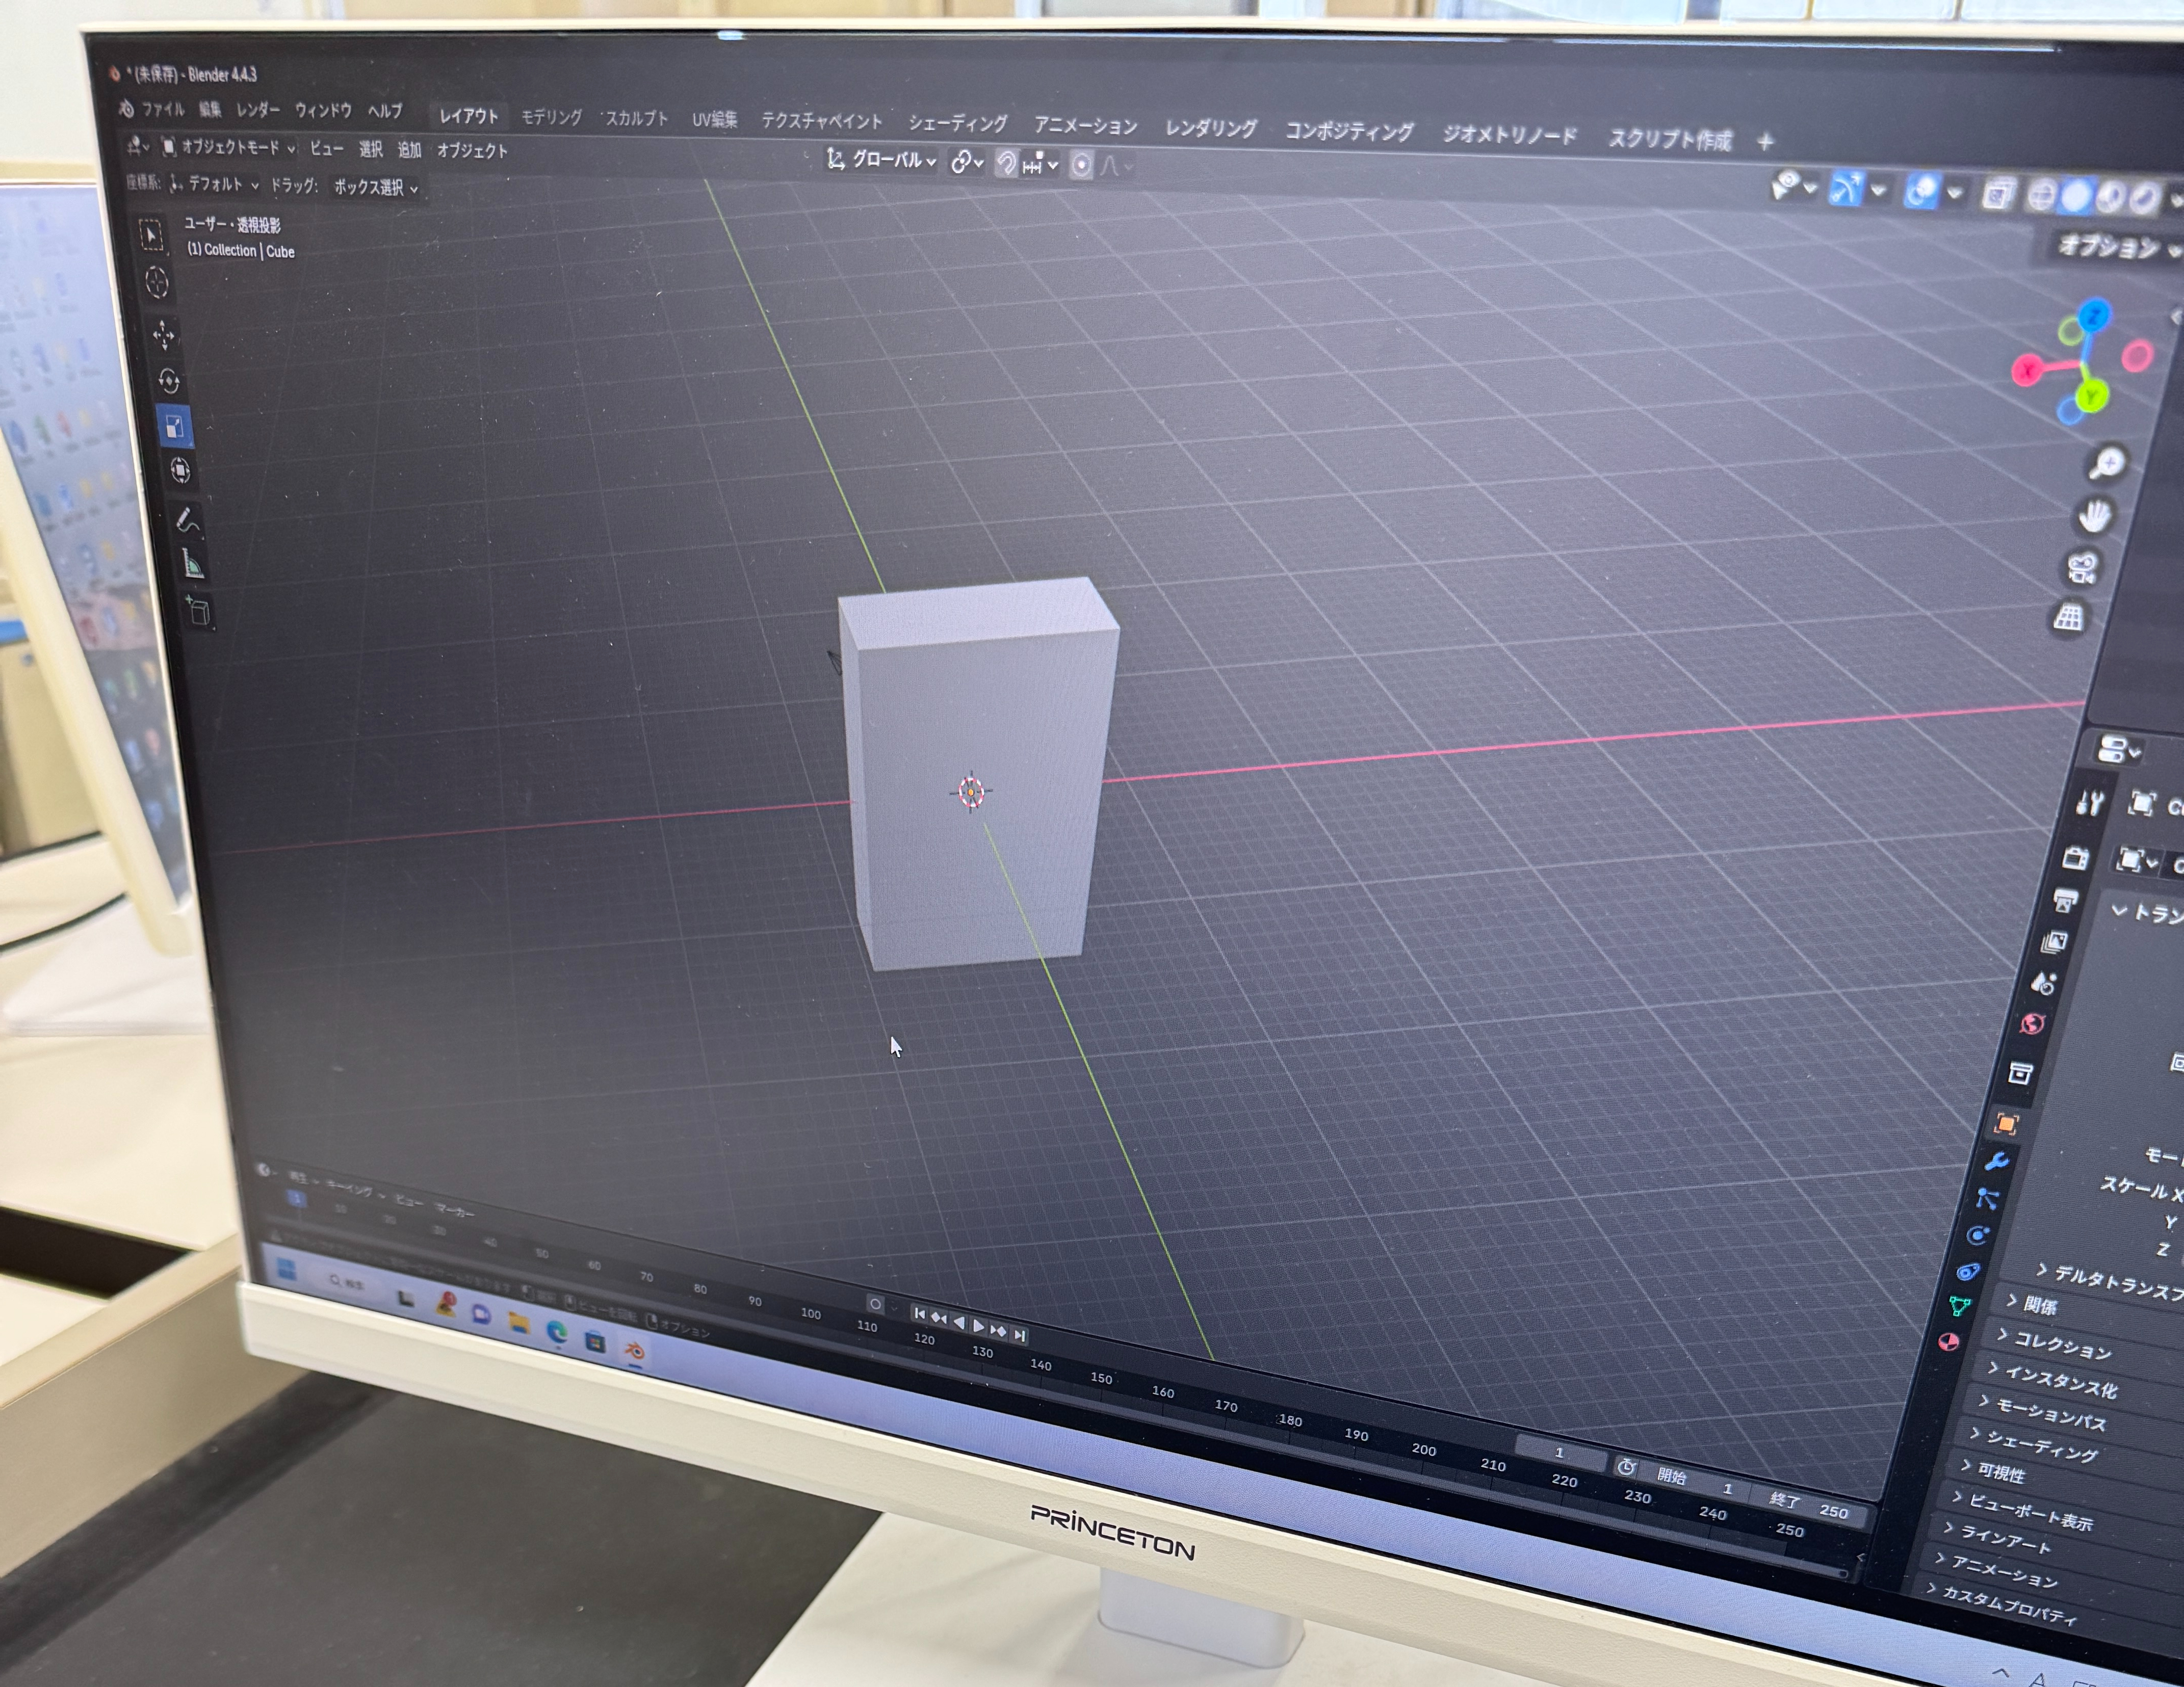Click the zoom magnifier viewport icon

click(2108, 463)
